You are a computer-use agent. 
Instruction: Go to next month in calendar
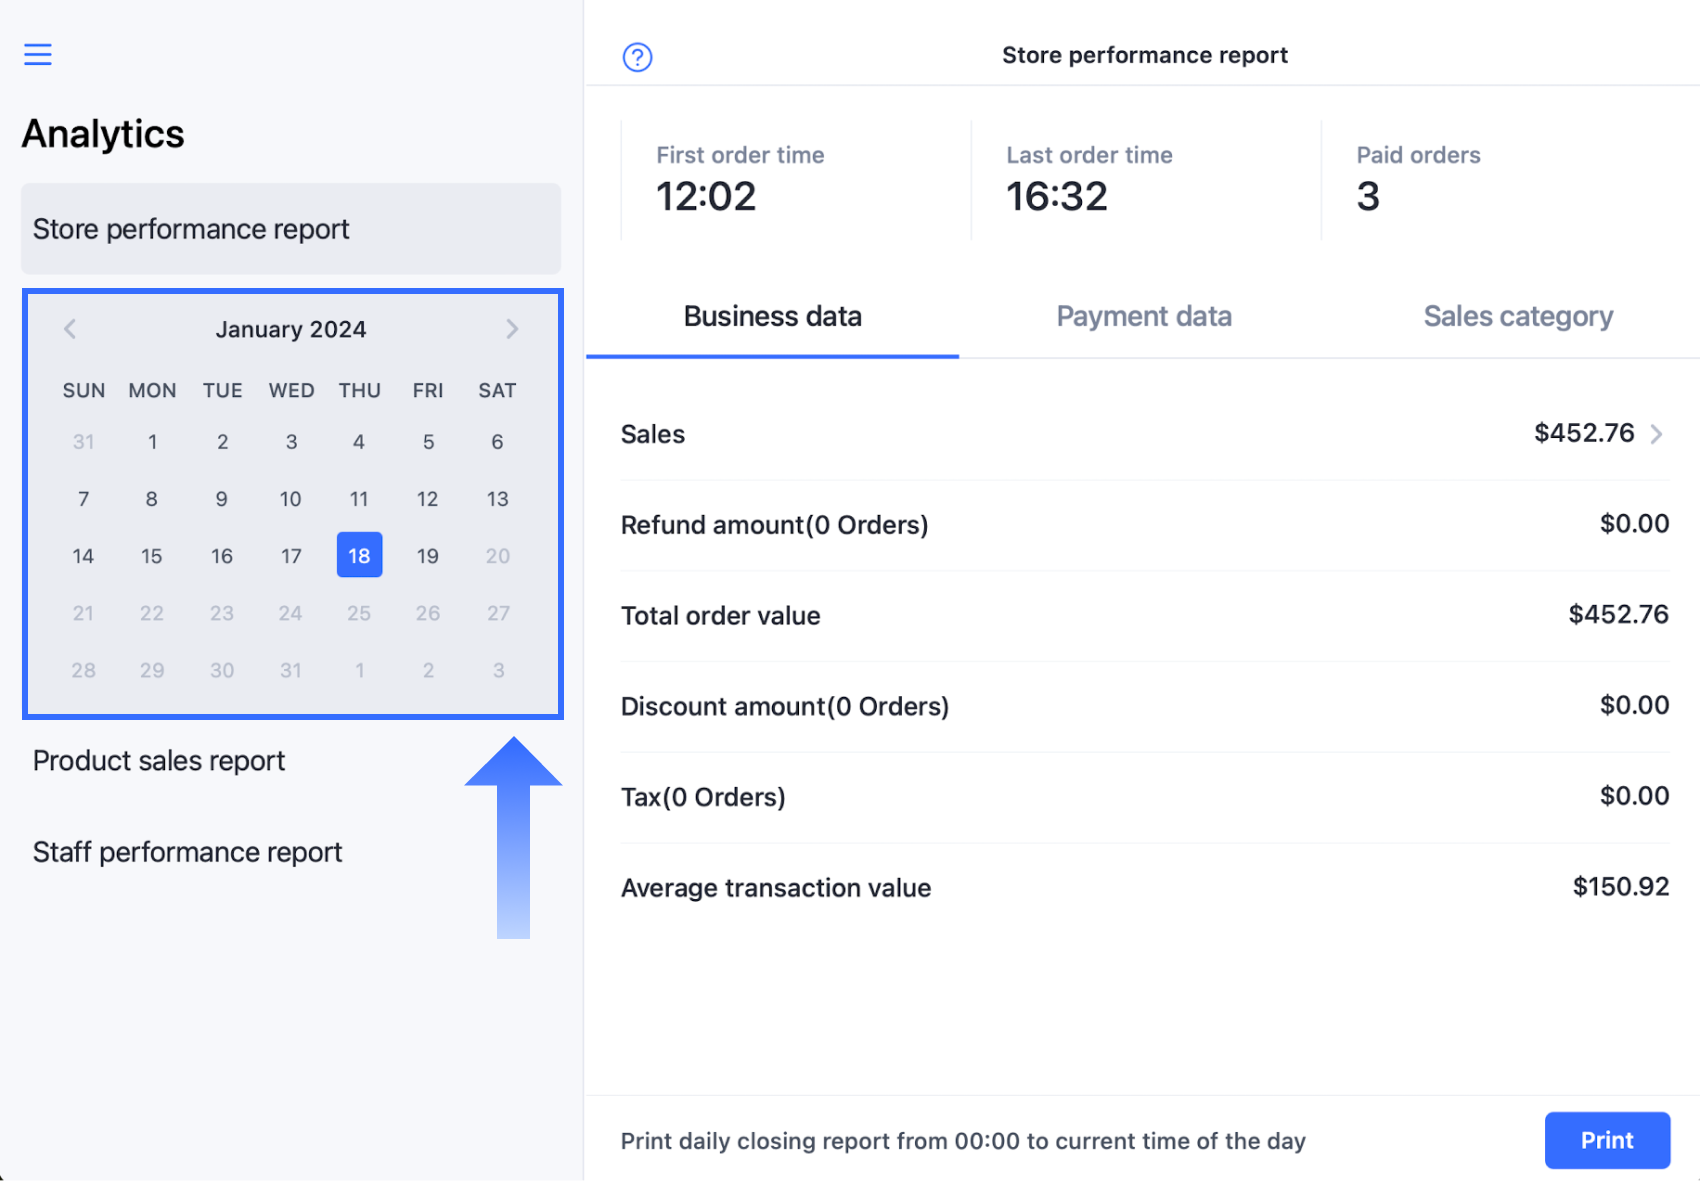[512, 329]
